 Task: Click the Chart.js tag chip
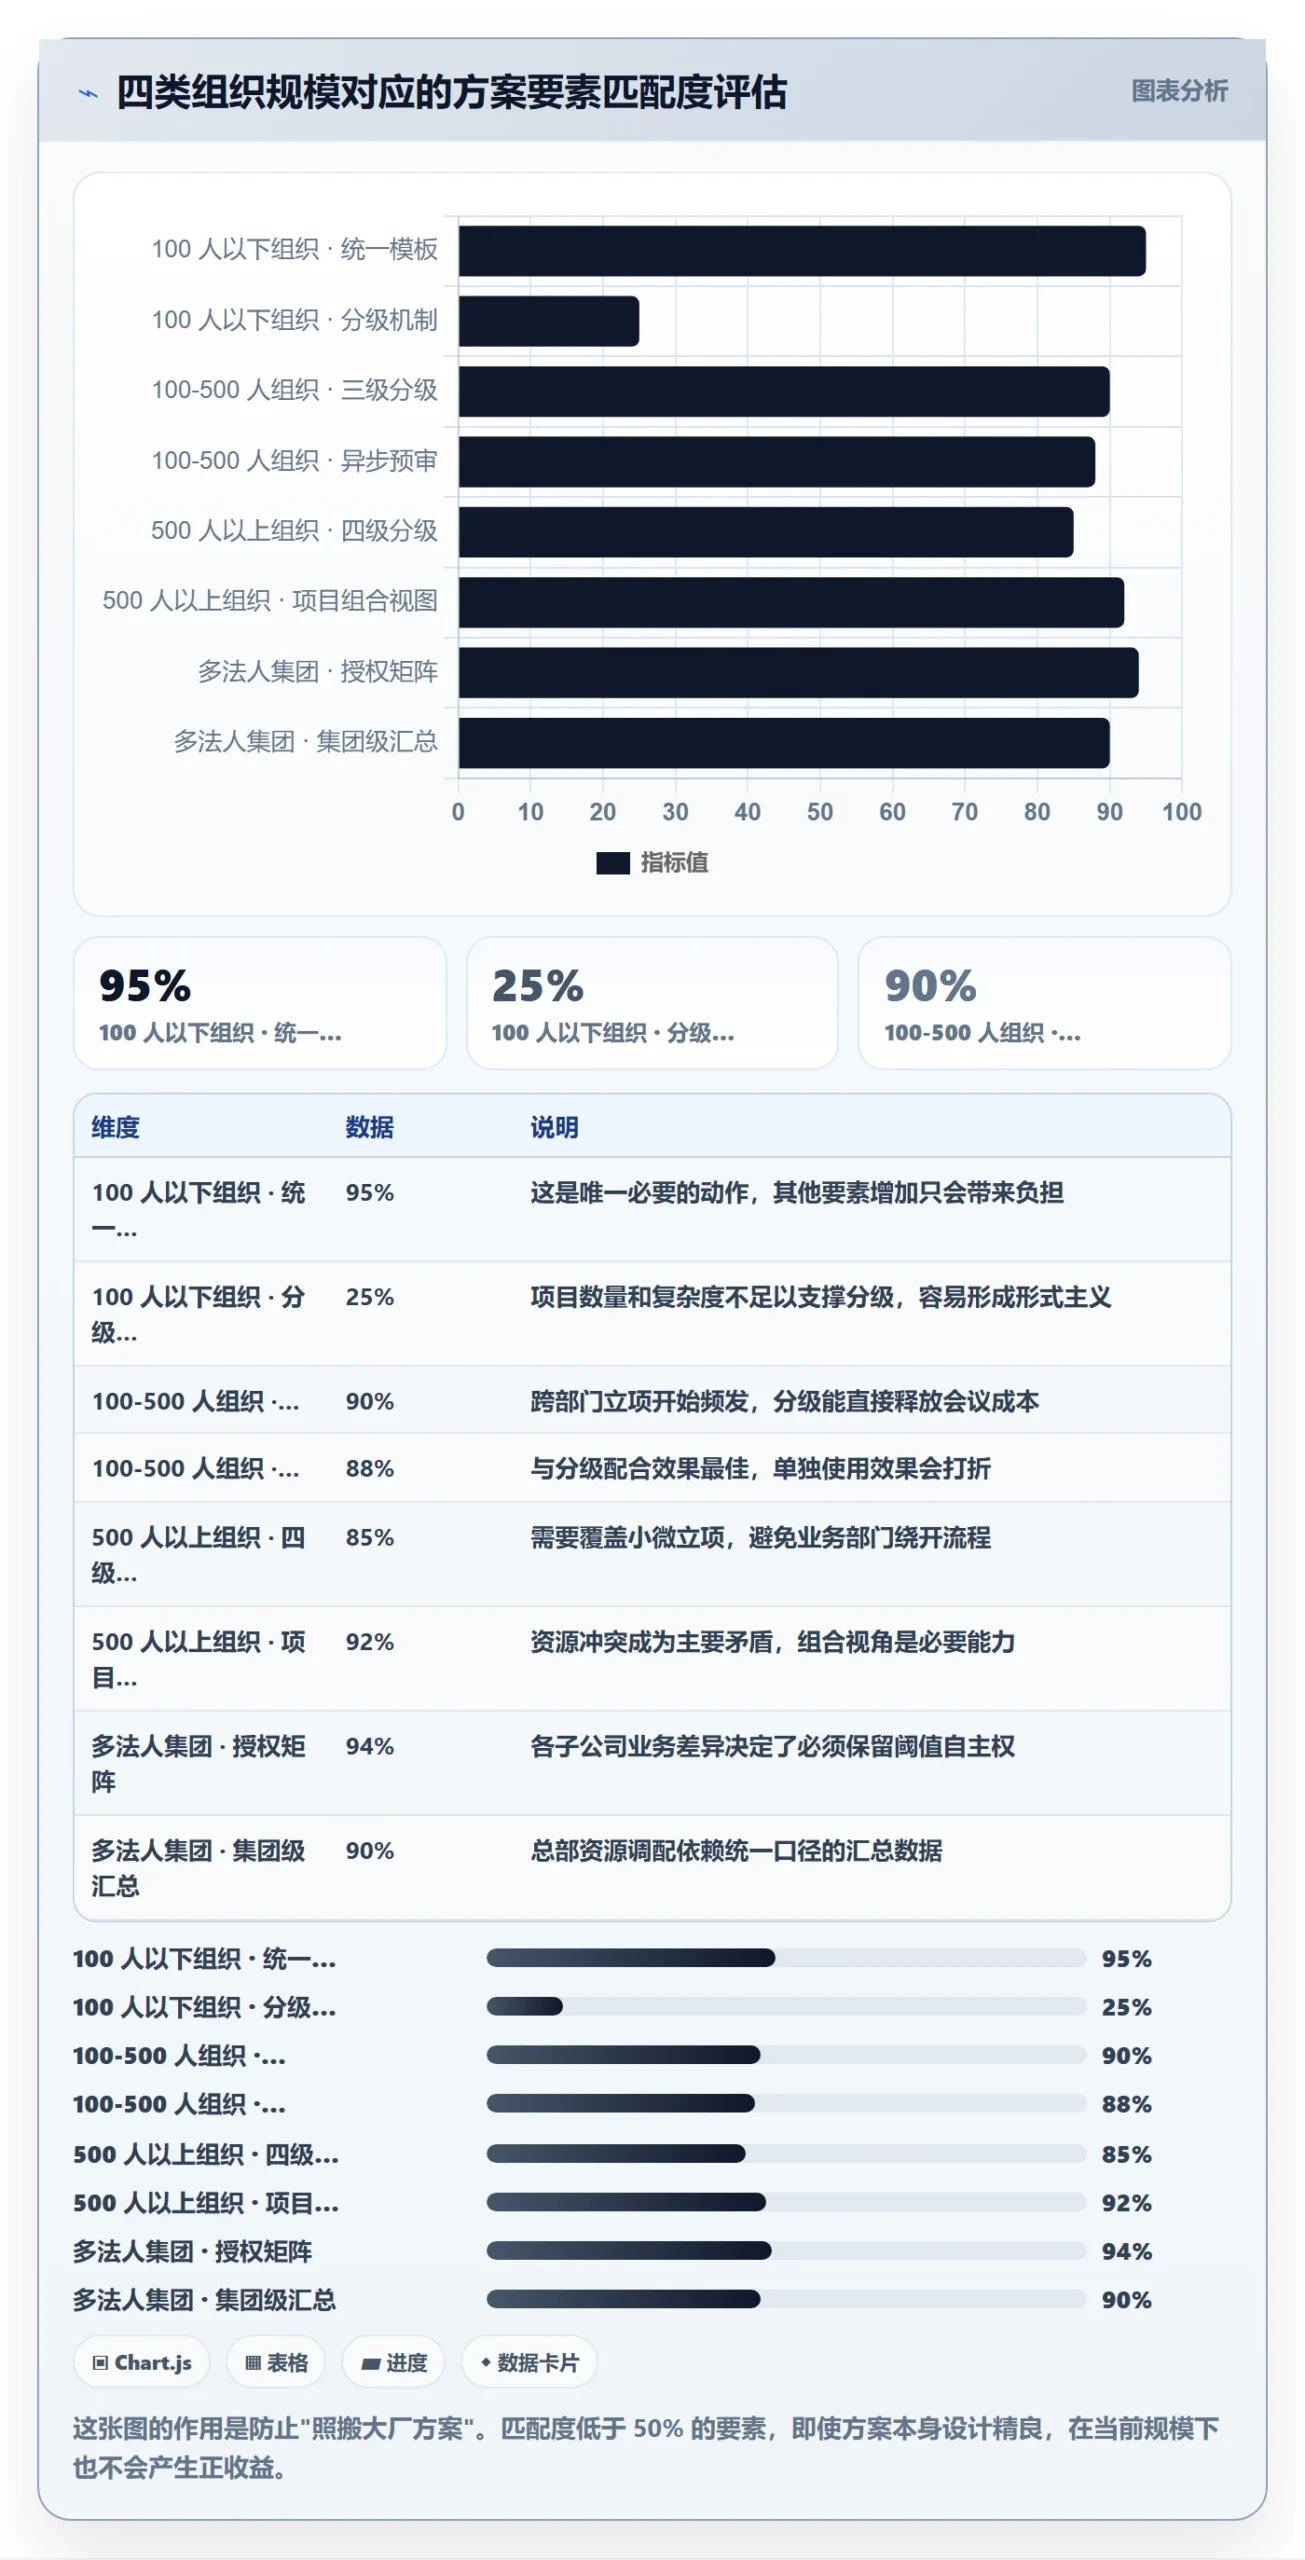[142, 2362]
